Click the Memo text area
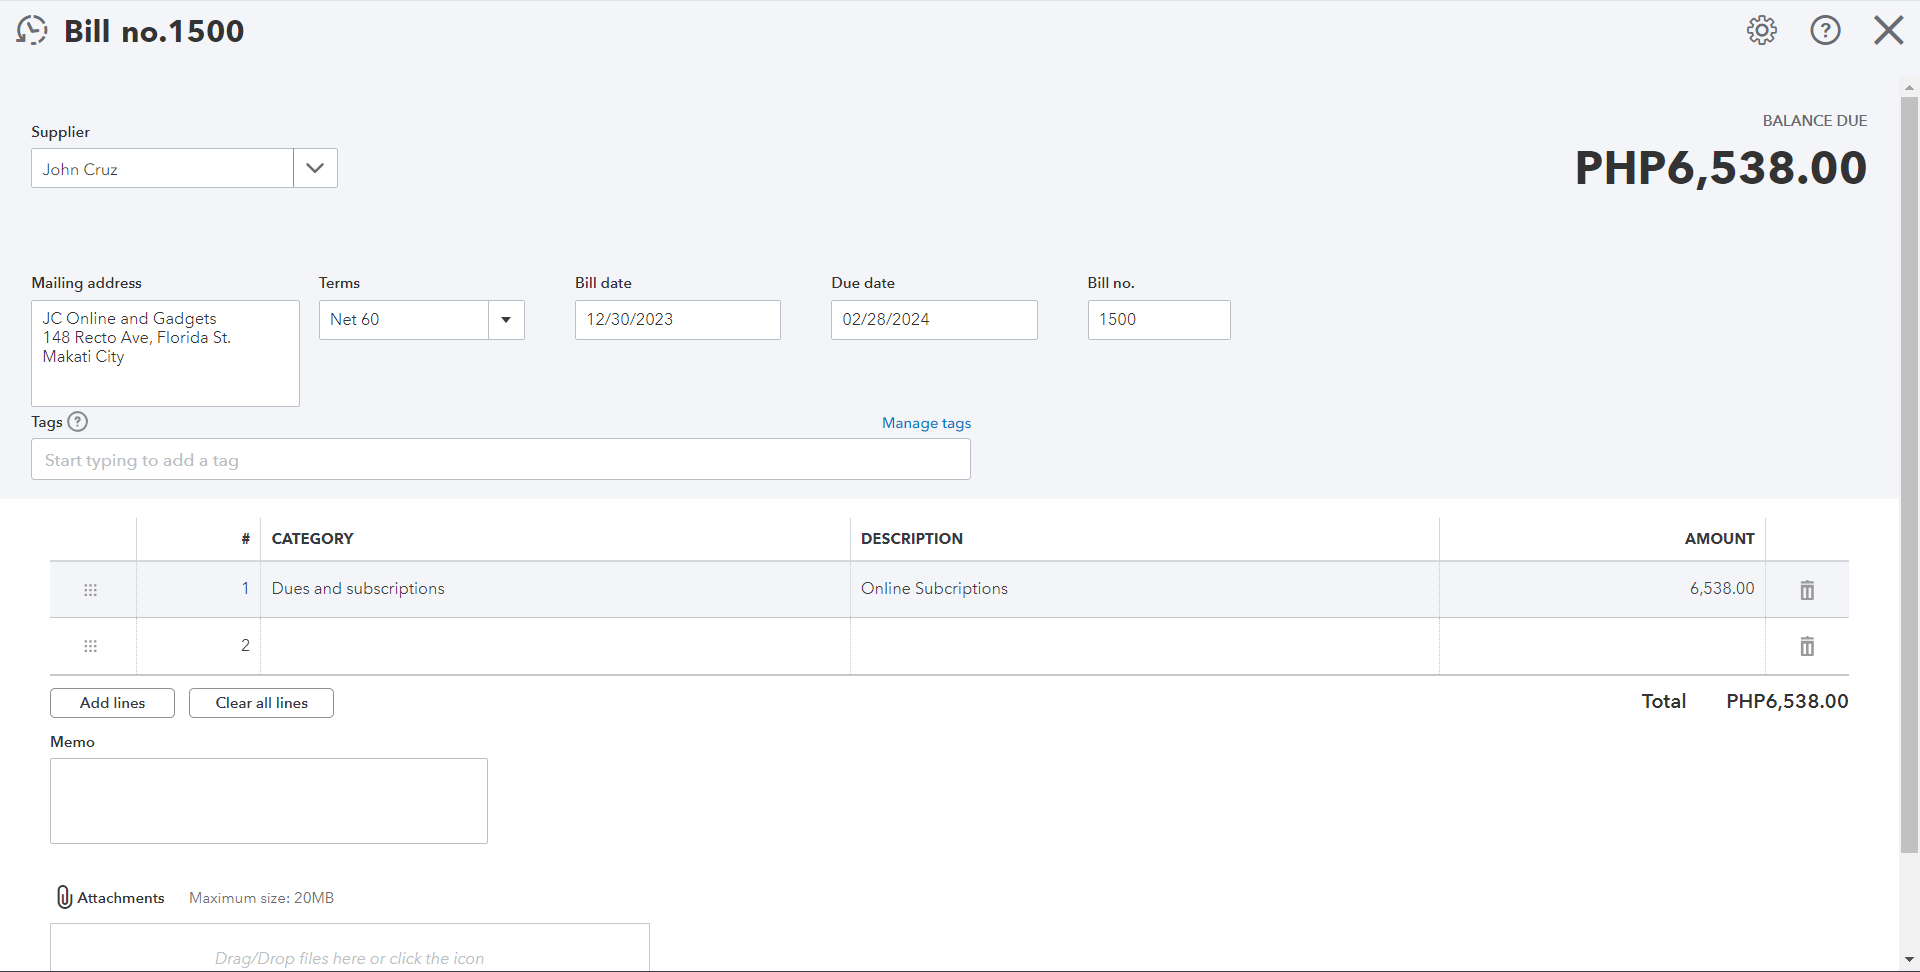 tap(269, 801)
